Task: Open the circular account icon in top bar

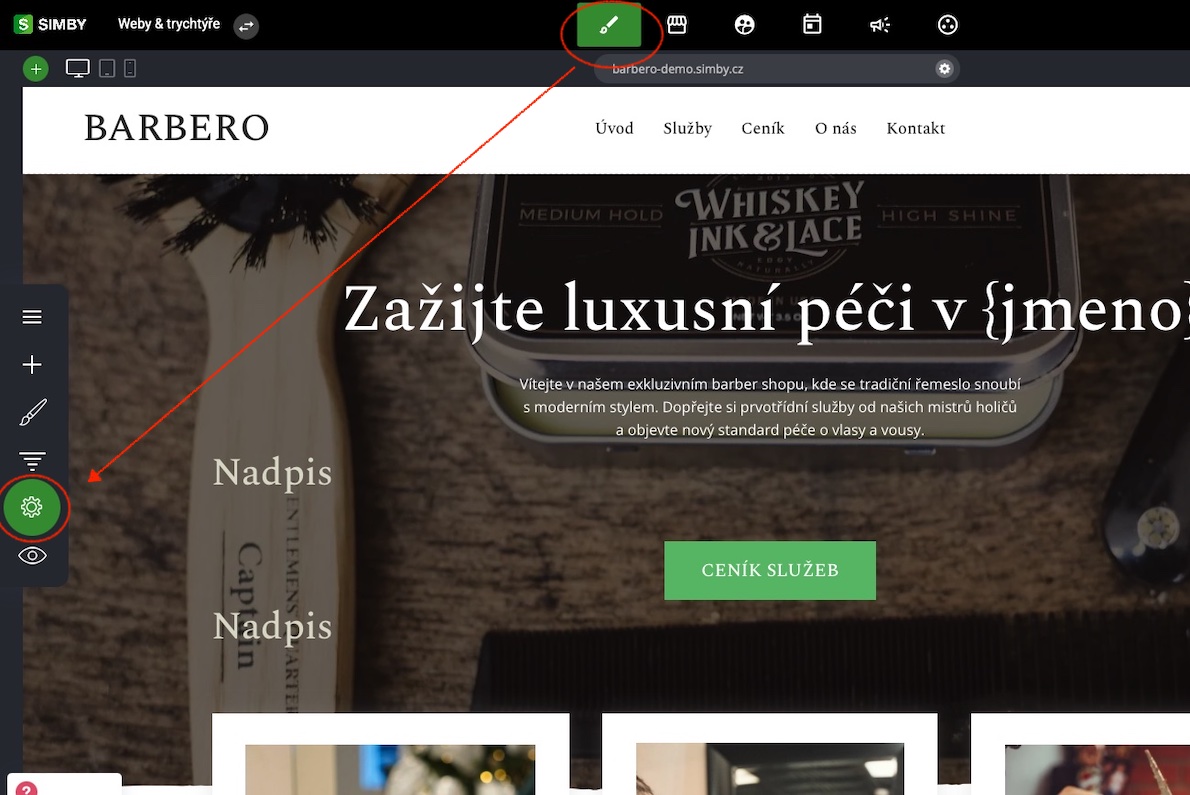Action: [x=947, y=25]
